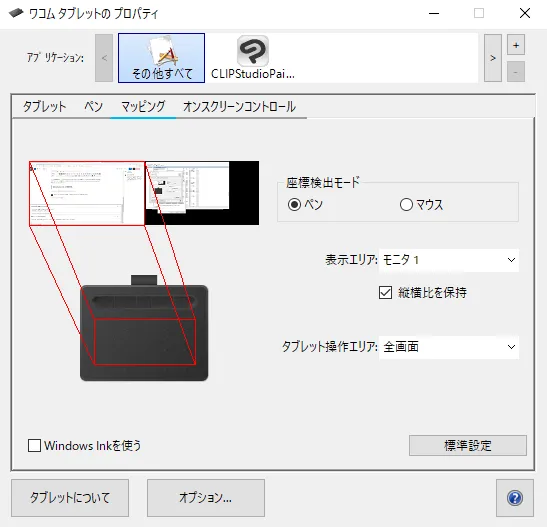Click the monitor 1 preview thumbnail
The width and height of the screenshot is (547, 527).
(87, 193)
